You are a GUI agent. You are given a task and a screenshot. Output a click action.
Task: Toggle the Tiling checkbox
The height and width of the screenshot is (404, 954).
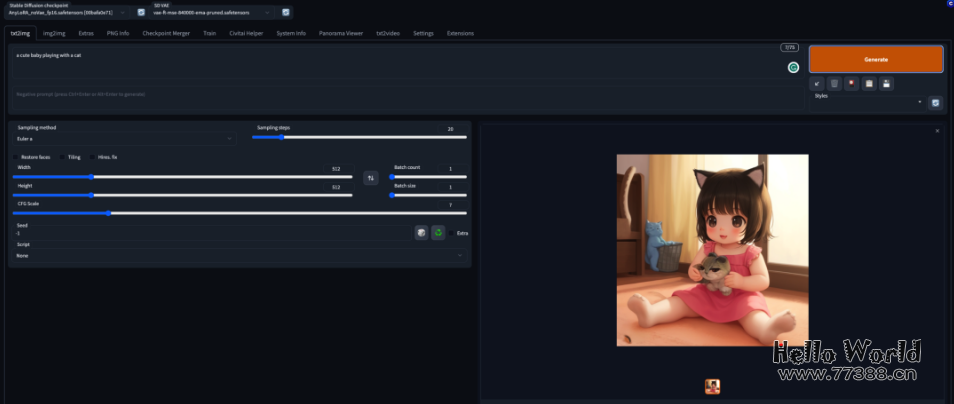62,157
